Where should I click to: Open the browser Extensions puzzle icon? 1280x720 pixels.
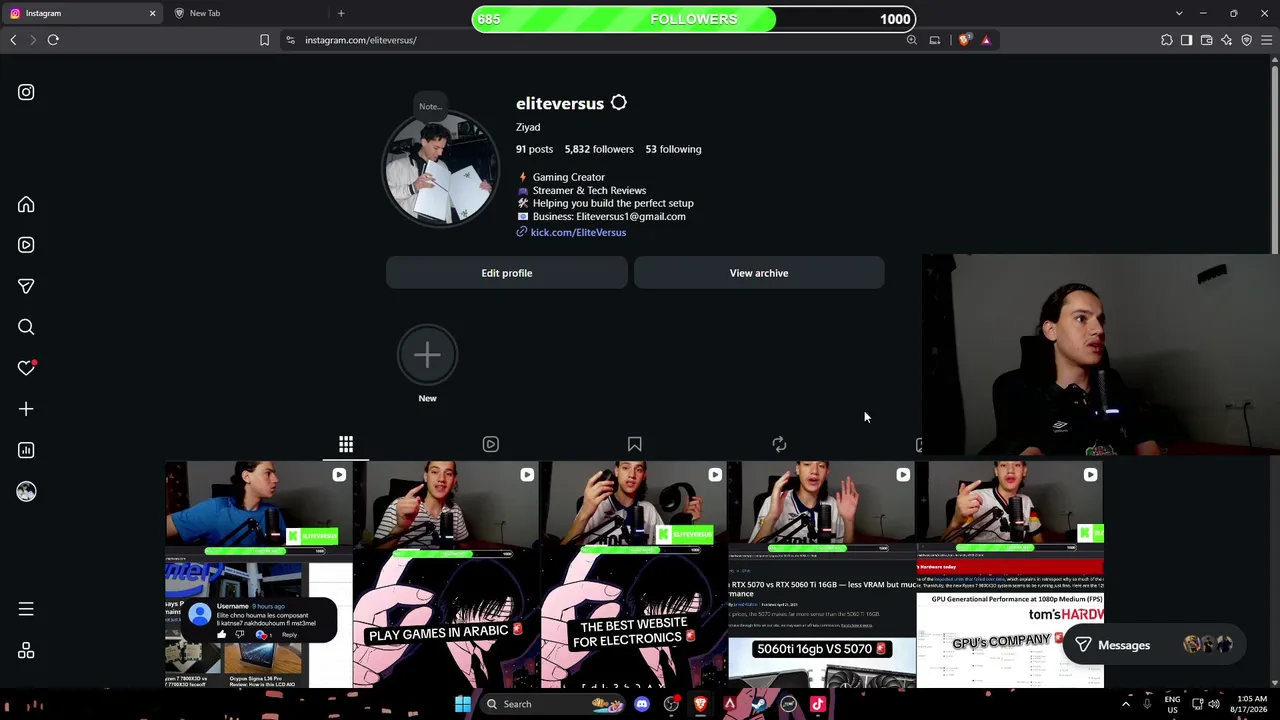(x=1166, y=40)
